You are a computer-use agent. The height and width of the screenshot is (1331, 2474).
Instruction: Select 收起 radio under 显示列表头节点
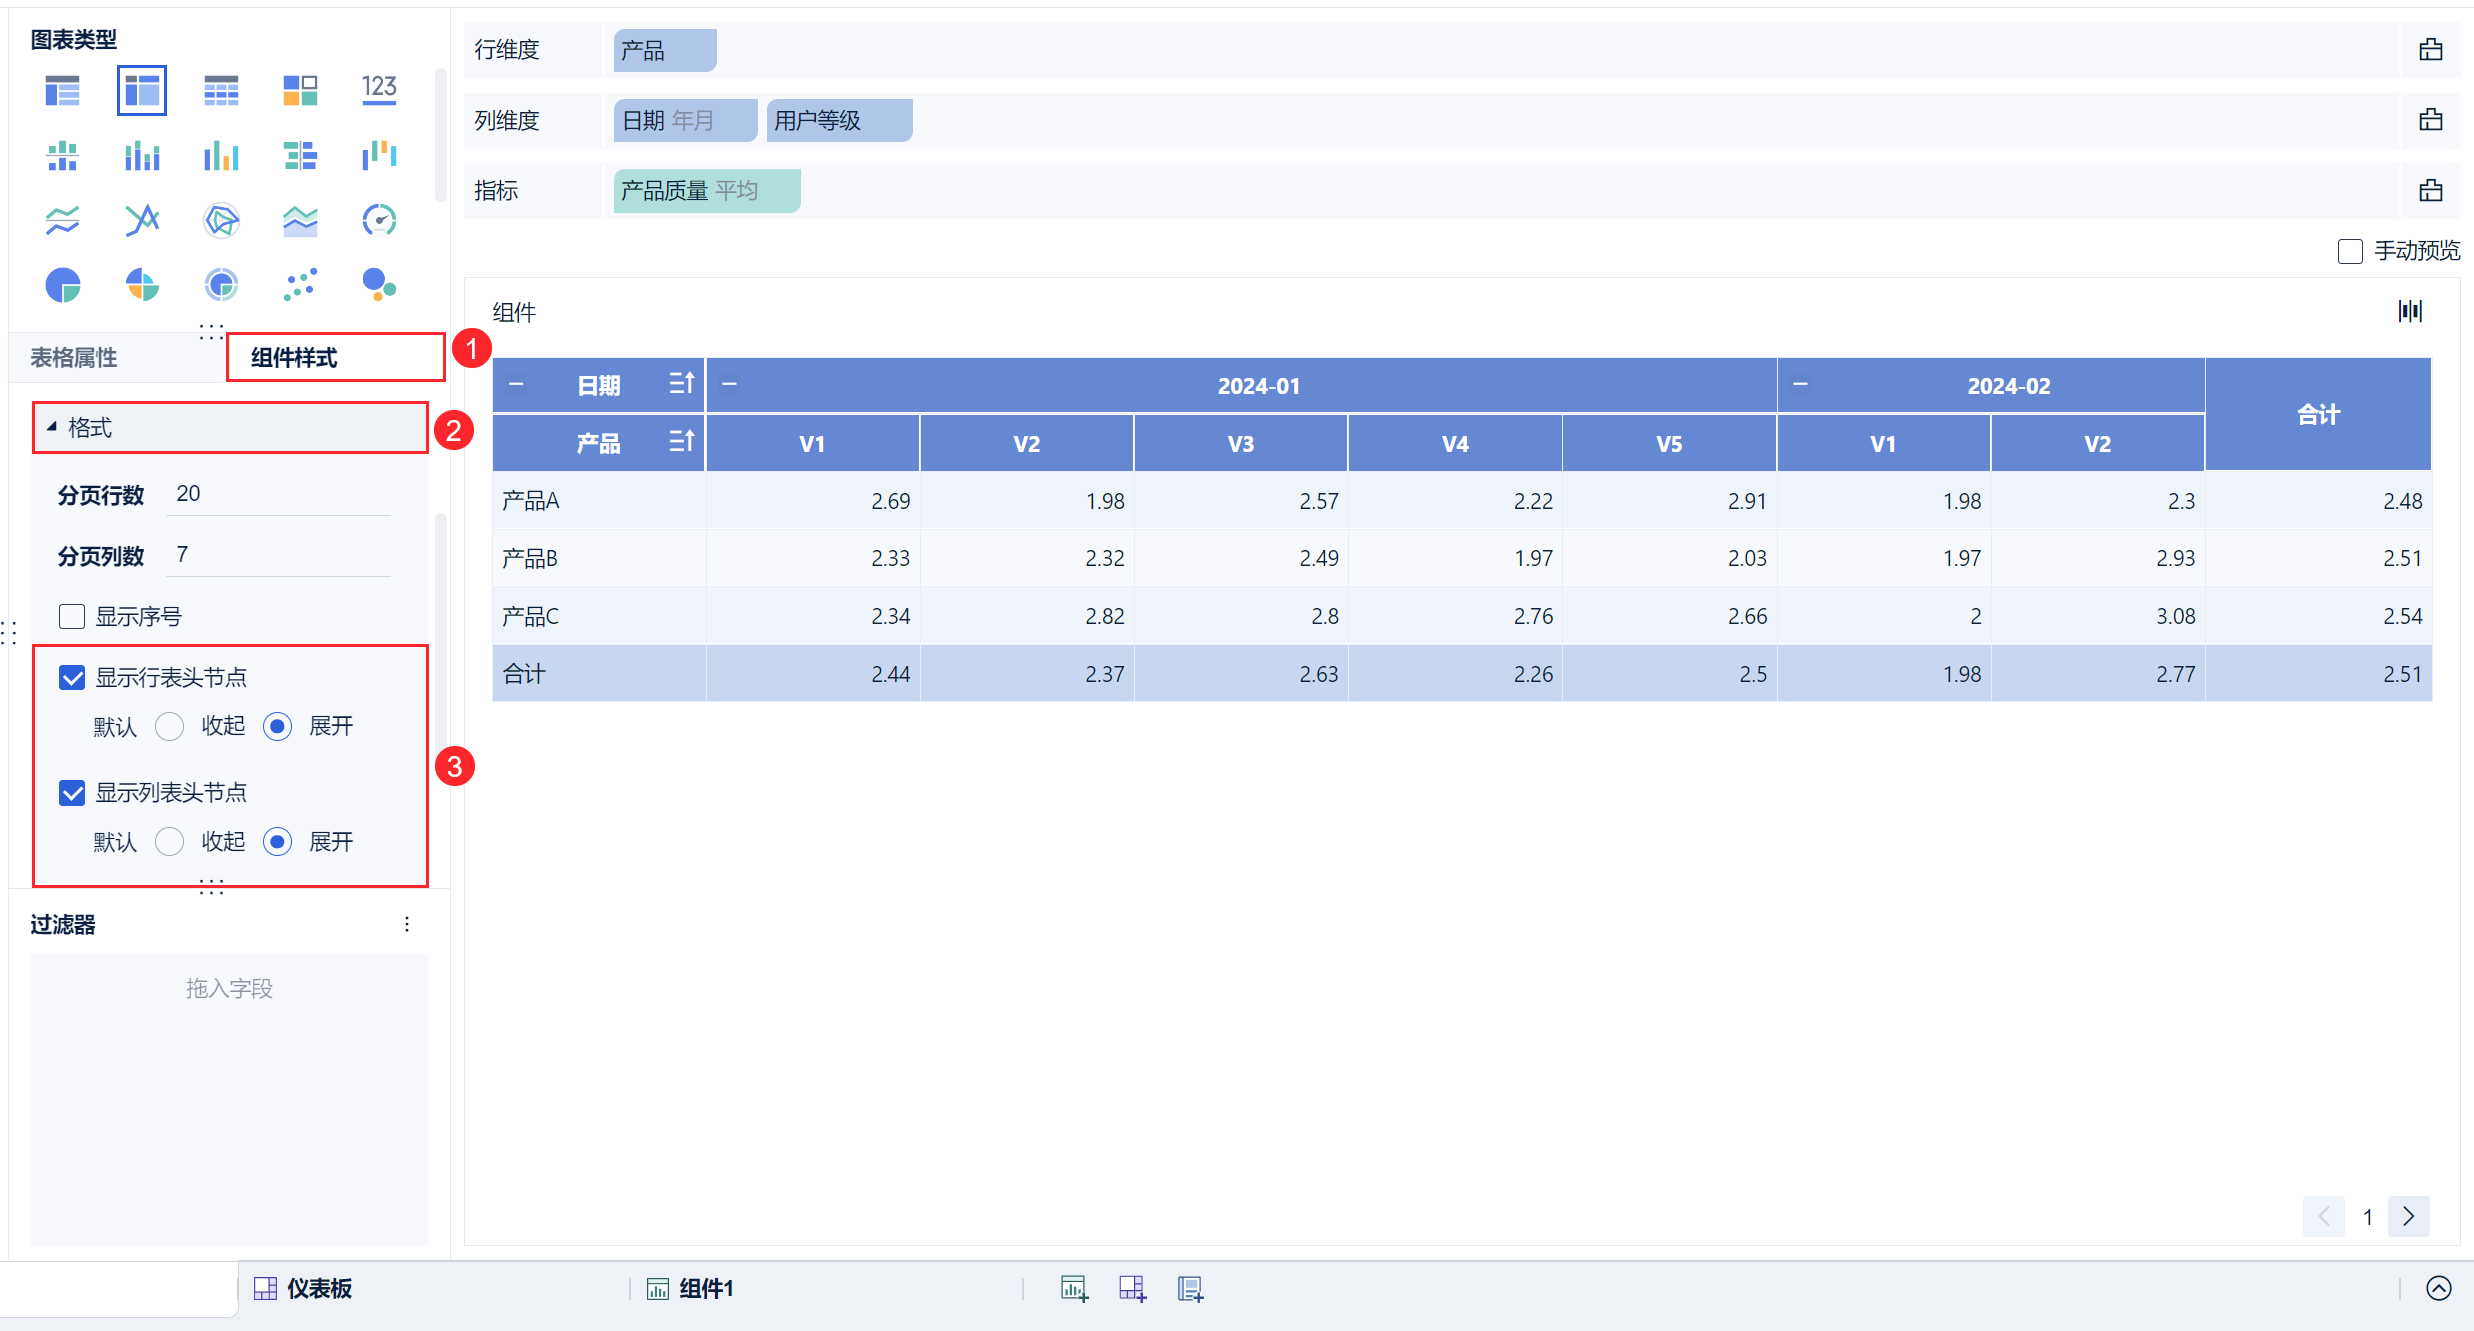point(170,842)
